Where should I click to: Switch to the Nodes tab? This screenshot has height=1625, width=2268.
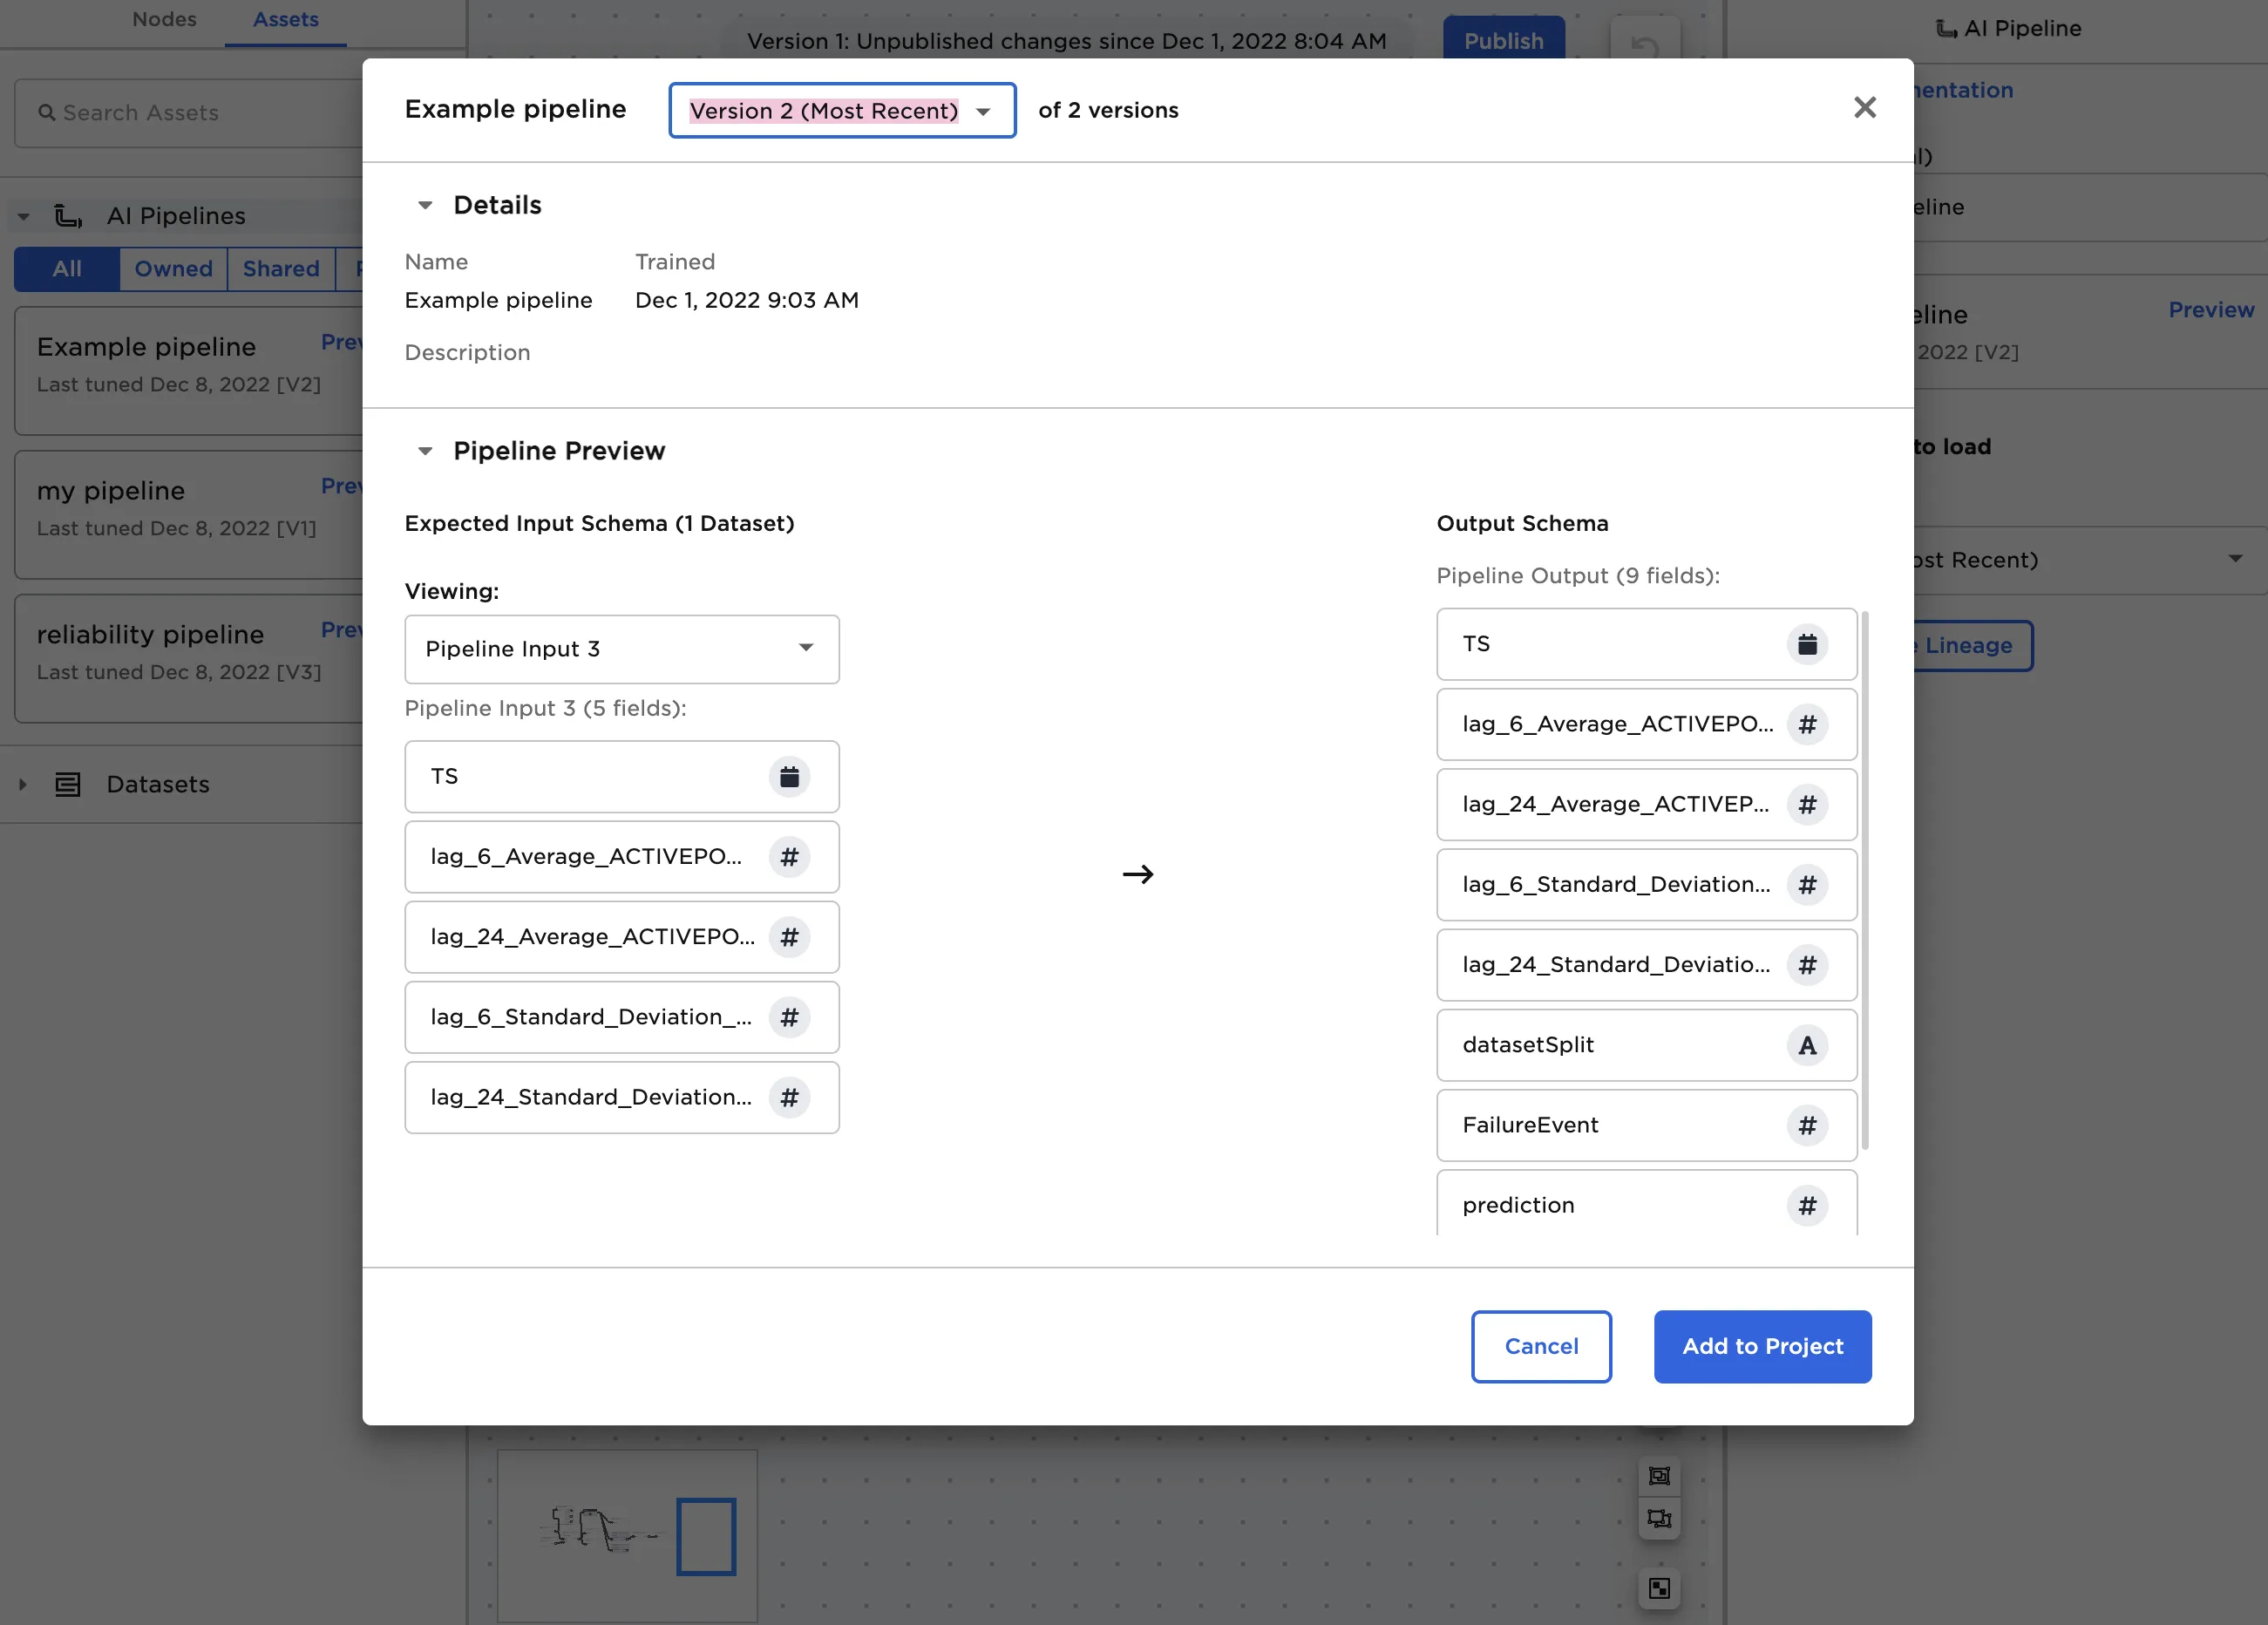tap(164, 20)
